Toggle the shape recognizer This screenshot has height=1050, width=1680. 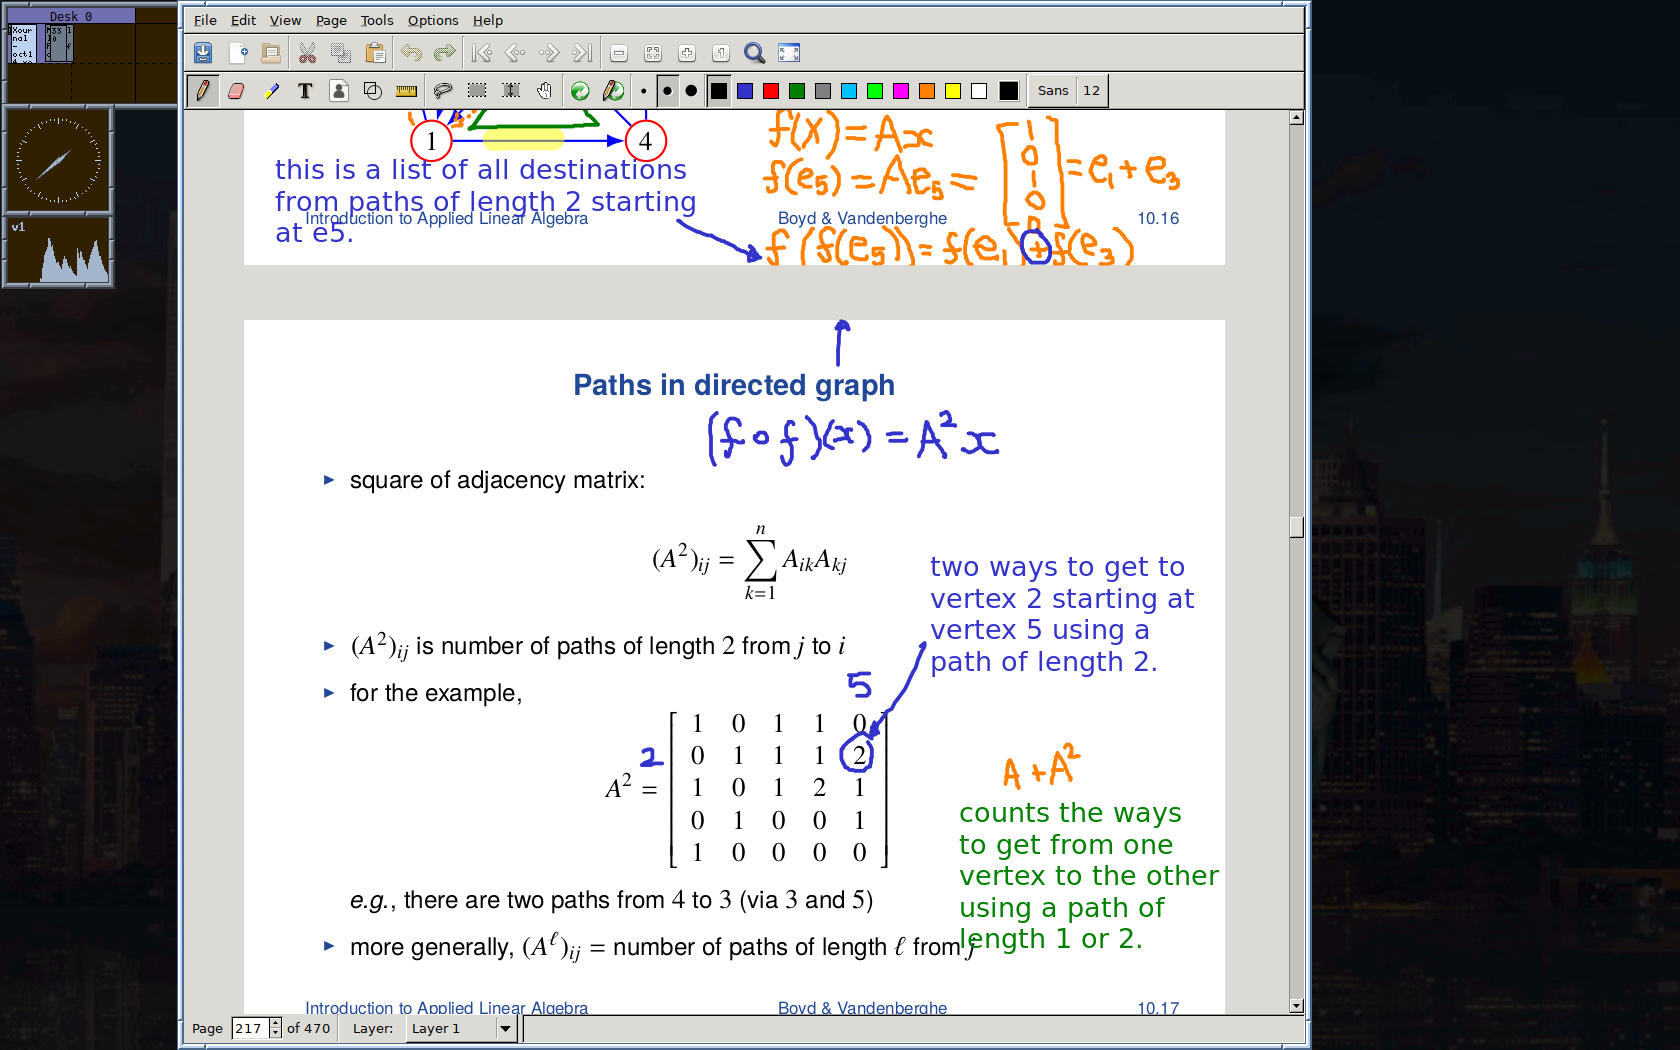373,90
